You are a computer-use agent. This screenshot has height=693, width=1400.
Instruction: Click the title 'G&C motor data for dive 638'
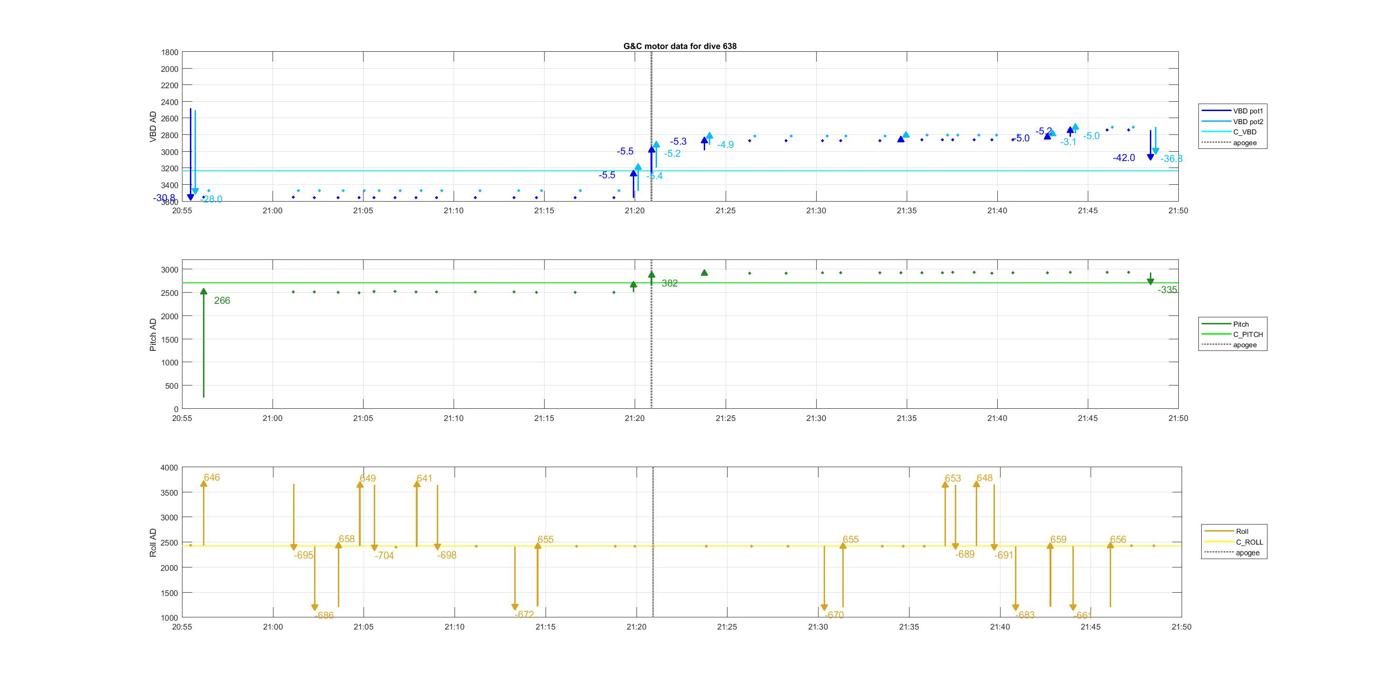click(680, 46)
